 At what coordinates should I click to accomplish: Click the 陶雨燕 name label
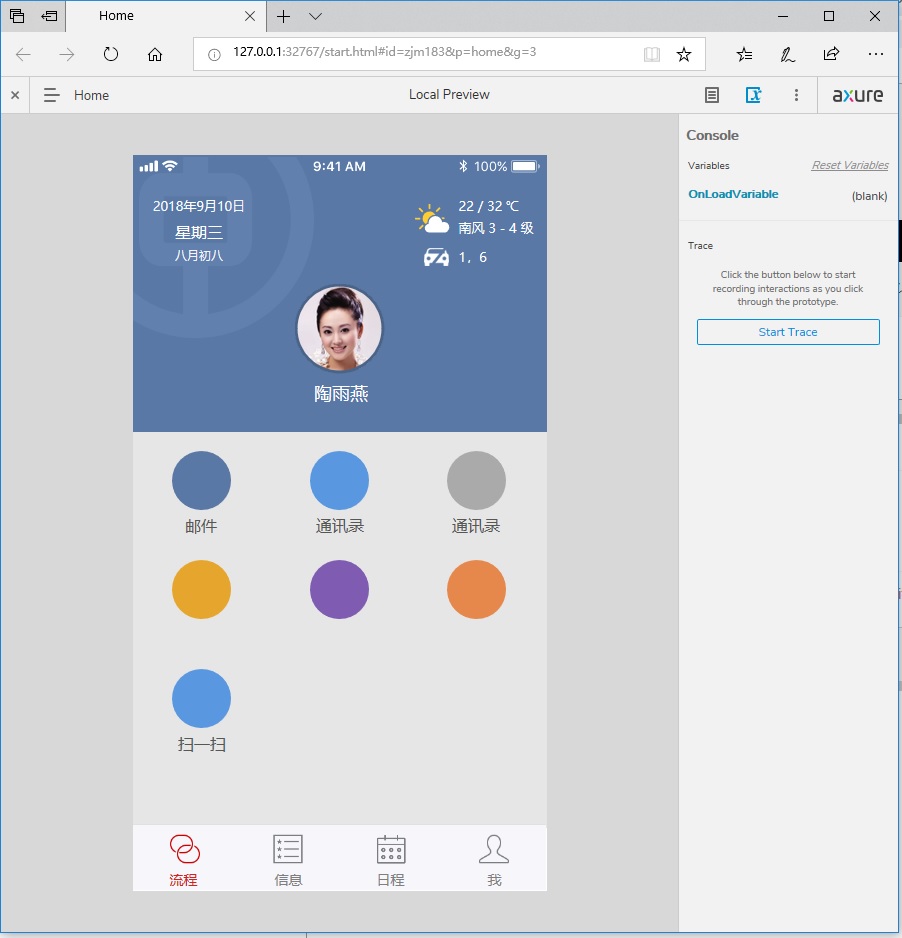pos(341,393)
